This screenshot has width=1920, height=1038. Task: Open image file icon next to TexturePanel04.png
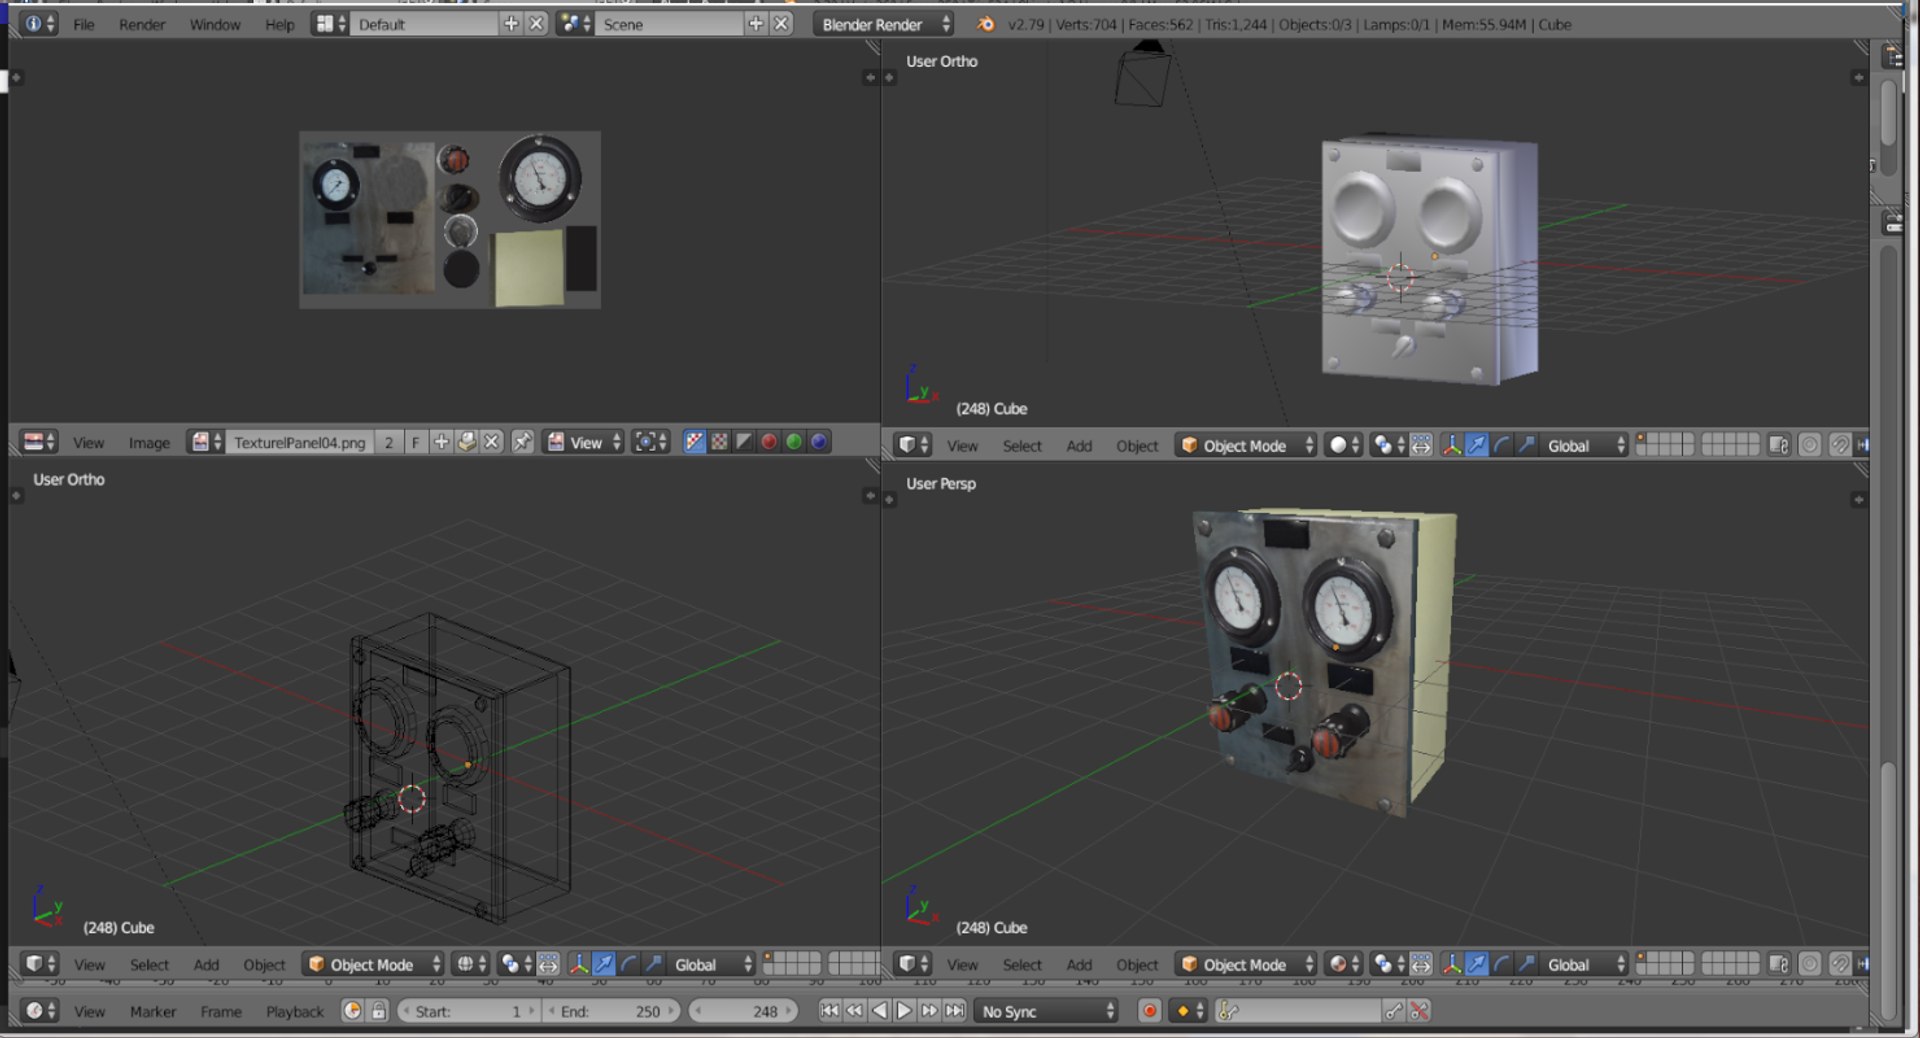point(467,442)
